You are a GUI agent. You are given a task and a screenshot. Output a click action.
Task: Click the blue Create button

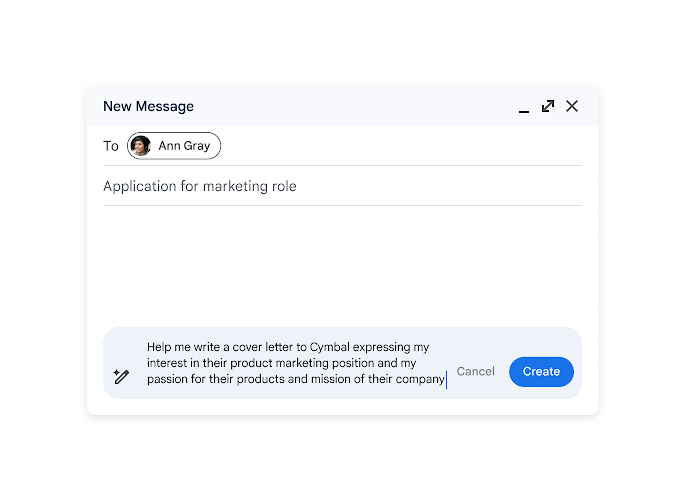[541, 372]
